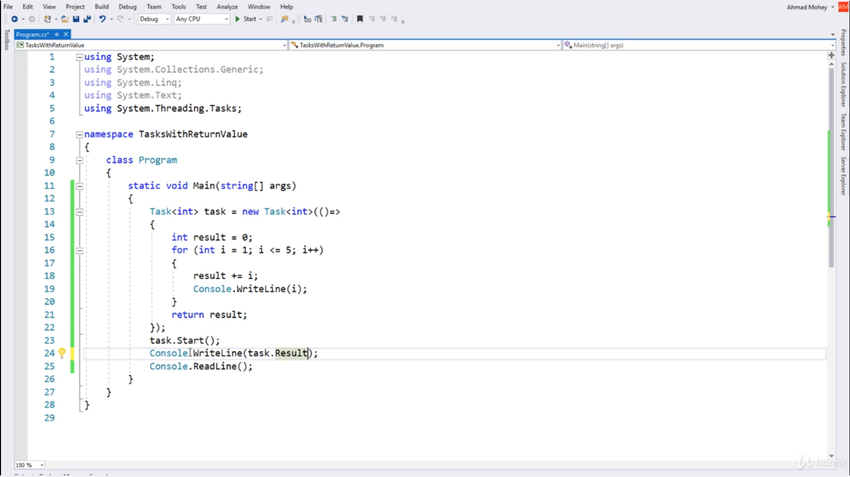Open the Main(string[] args) member dropdown
850x477 pixels.
[697, 45]
